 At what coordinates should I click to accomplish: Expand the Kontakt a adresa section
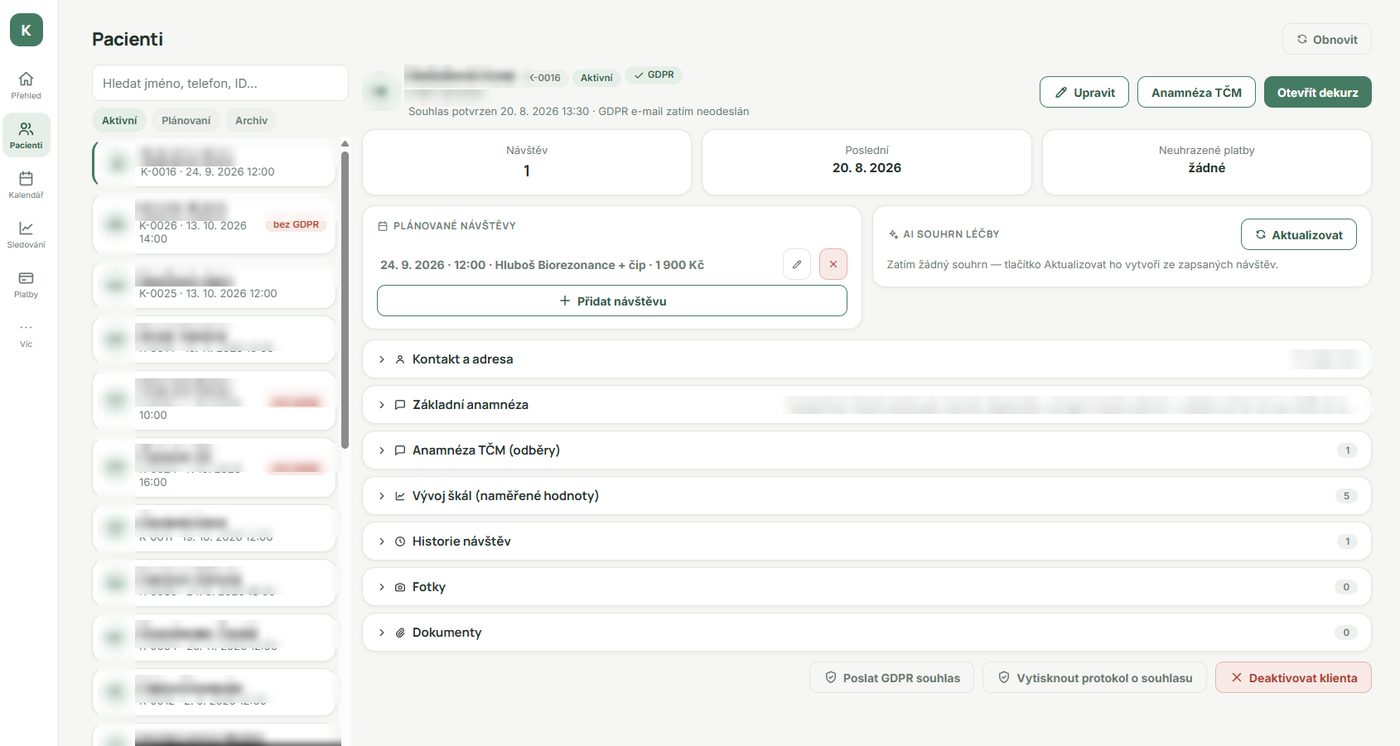(867, 359)
